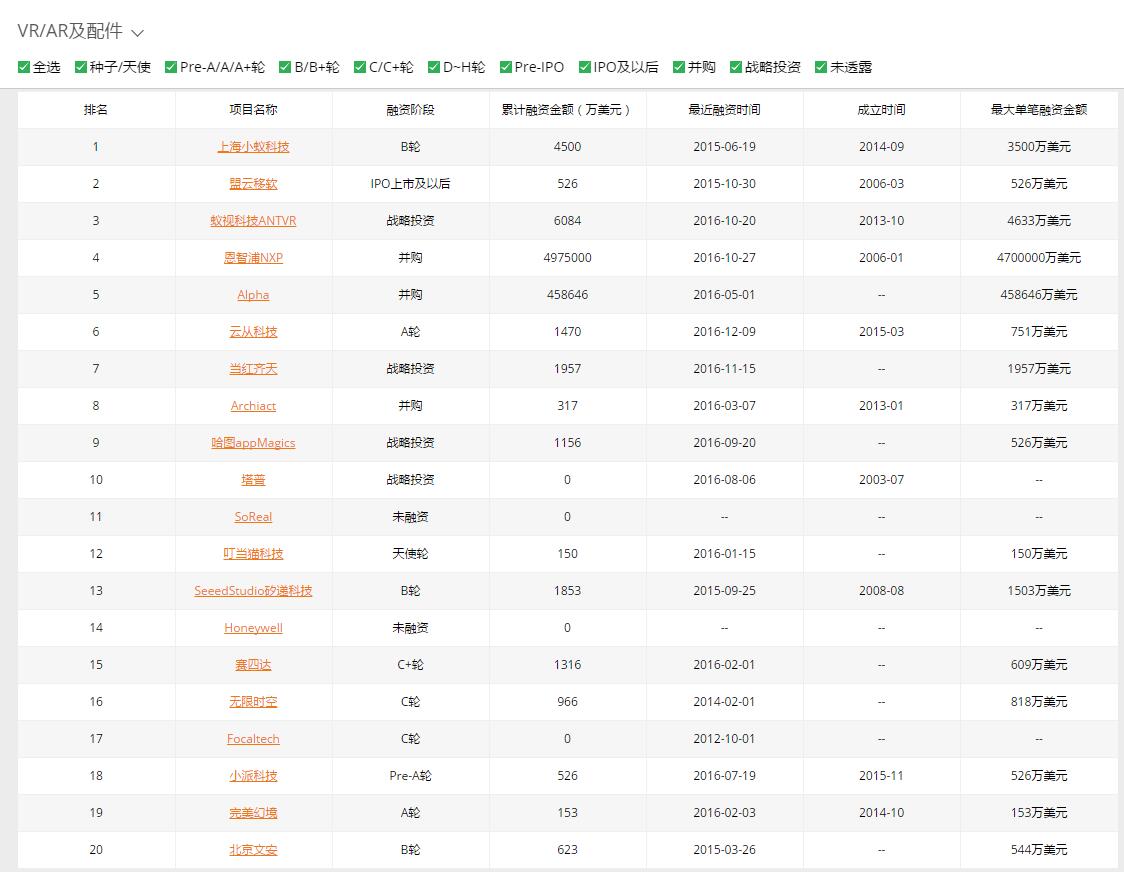
Task: Toggle the 战略投资 checkbox
Action: [737, 67]
